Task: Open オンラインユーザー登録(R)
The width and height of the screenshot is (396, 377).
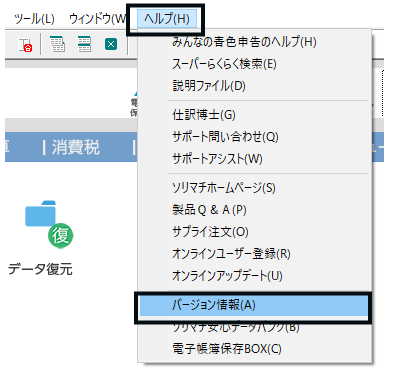Action: [x=255, y=254]
